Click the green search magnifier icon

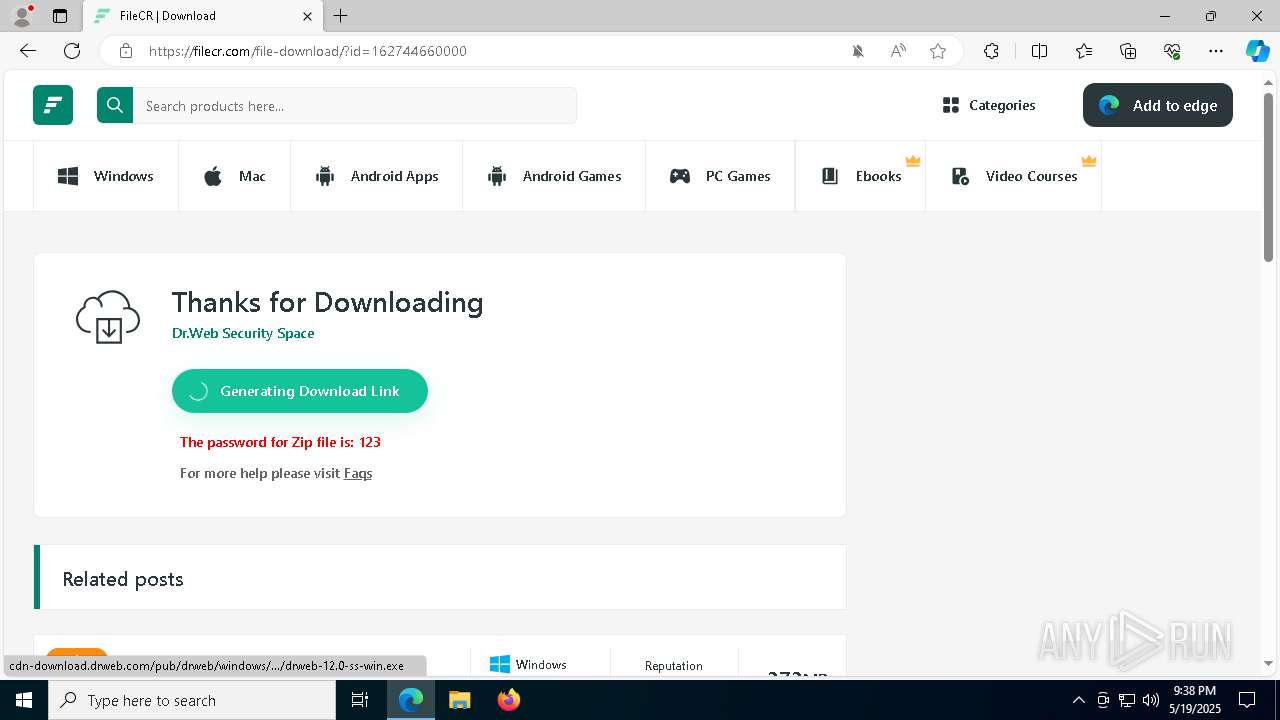115,105
